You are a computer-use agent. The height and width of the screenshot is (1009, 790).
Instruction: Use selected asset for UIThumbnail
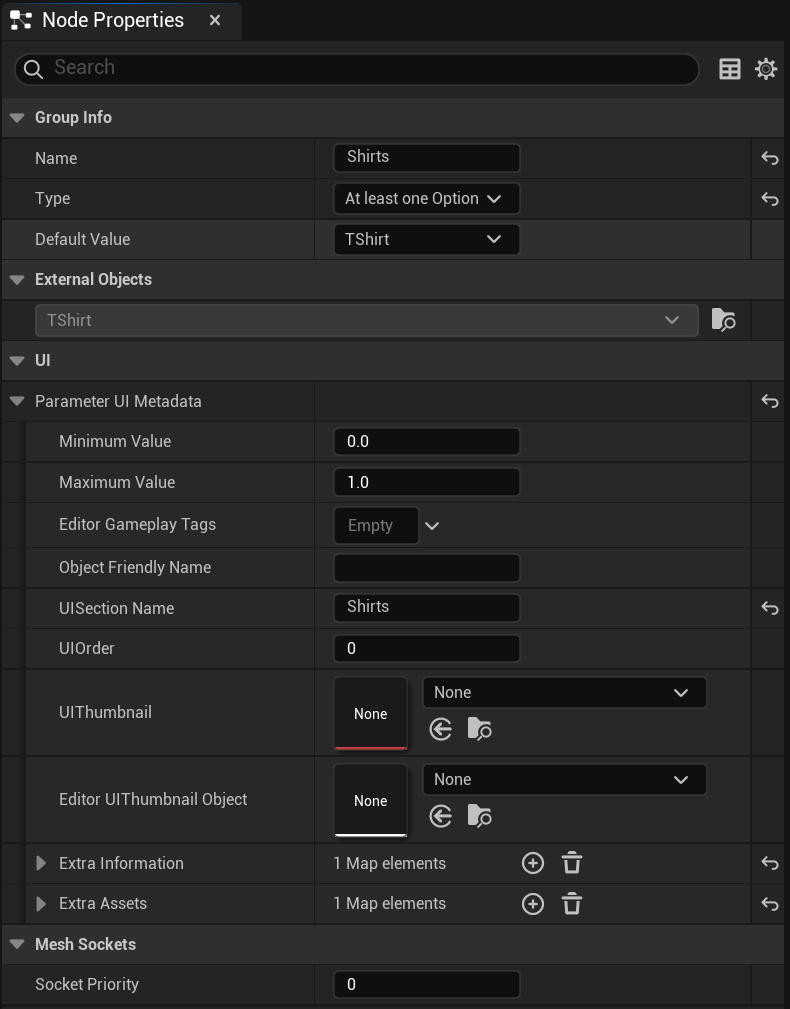441,729
